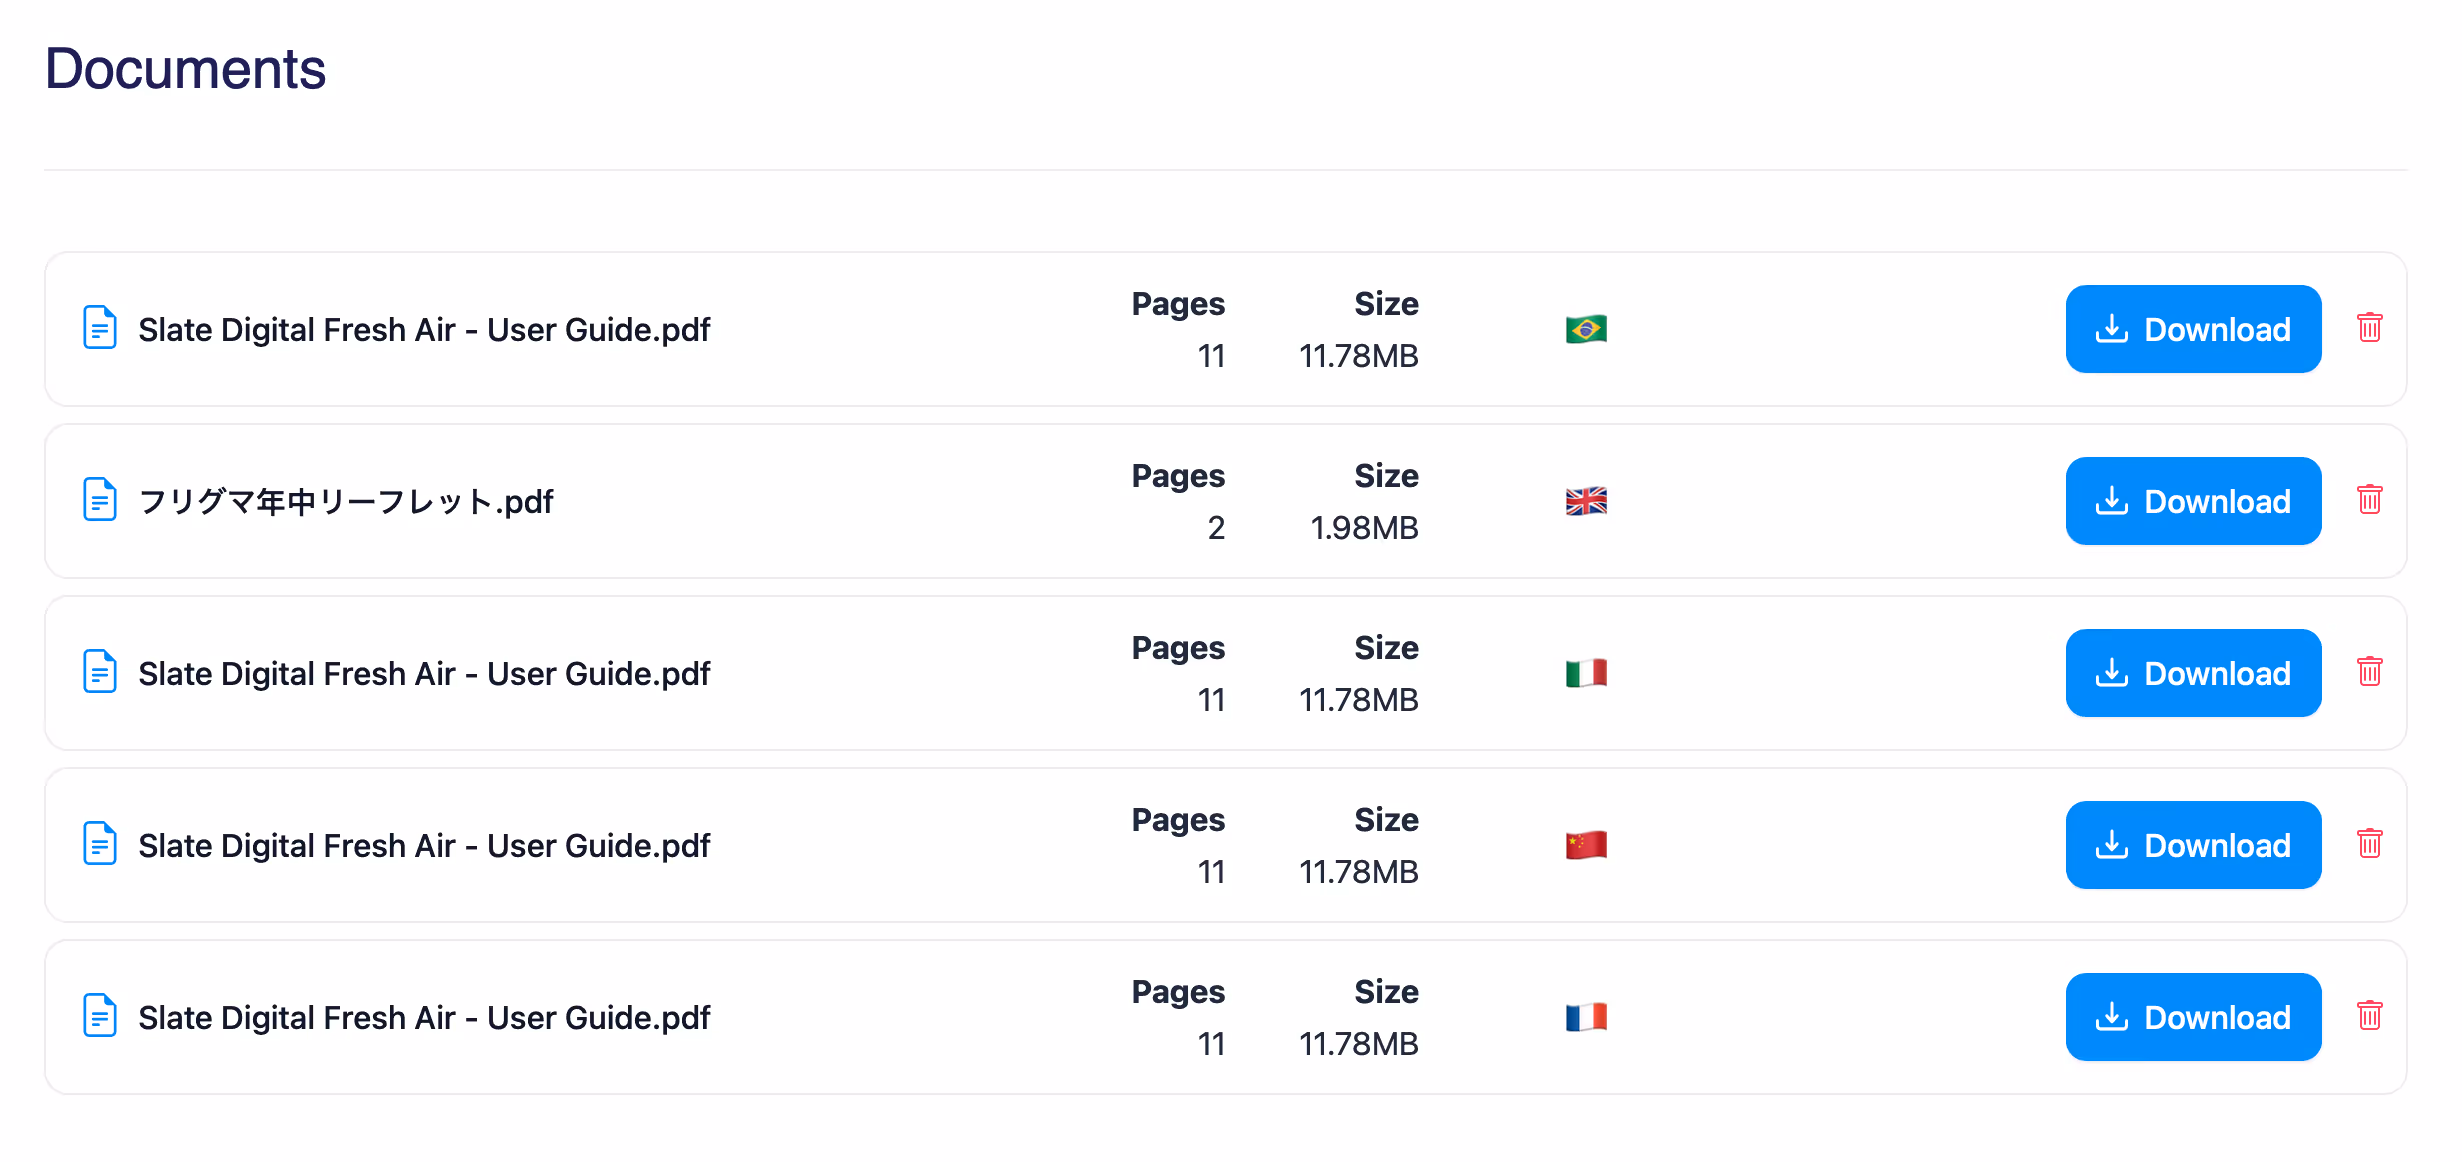Click trash icon for Italian-flag document
2462x1162 pixels.
[x=2369, y=672]
